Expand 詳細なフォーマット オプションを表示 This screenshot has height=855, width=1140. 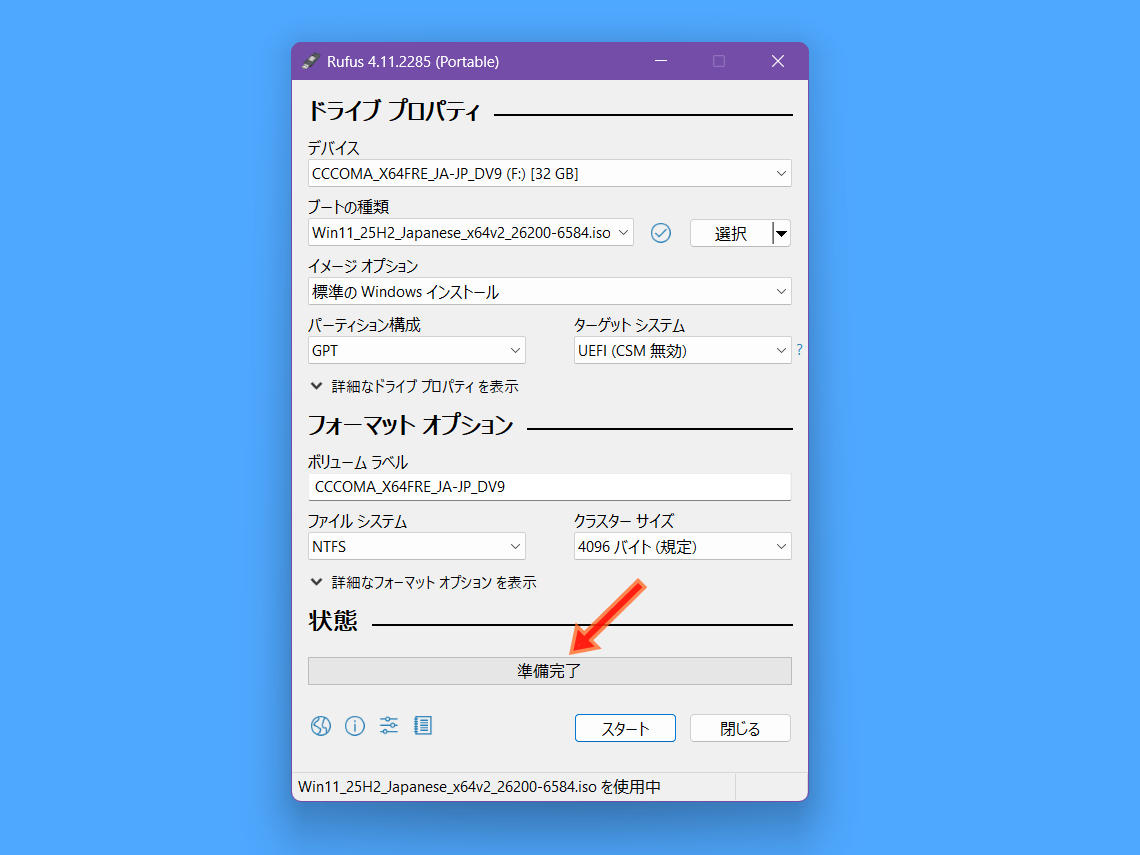click(423, 582)
